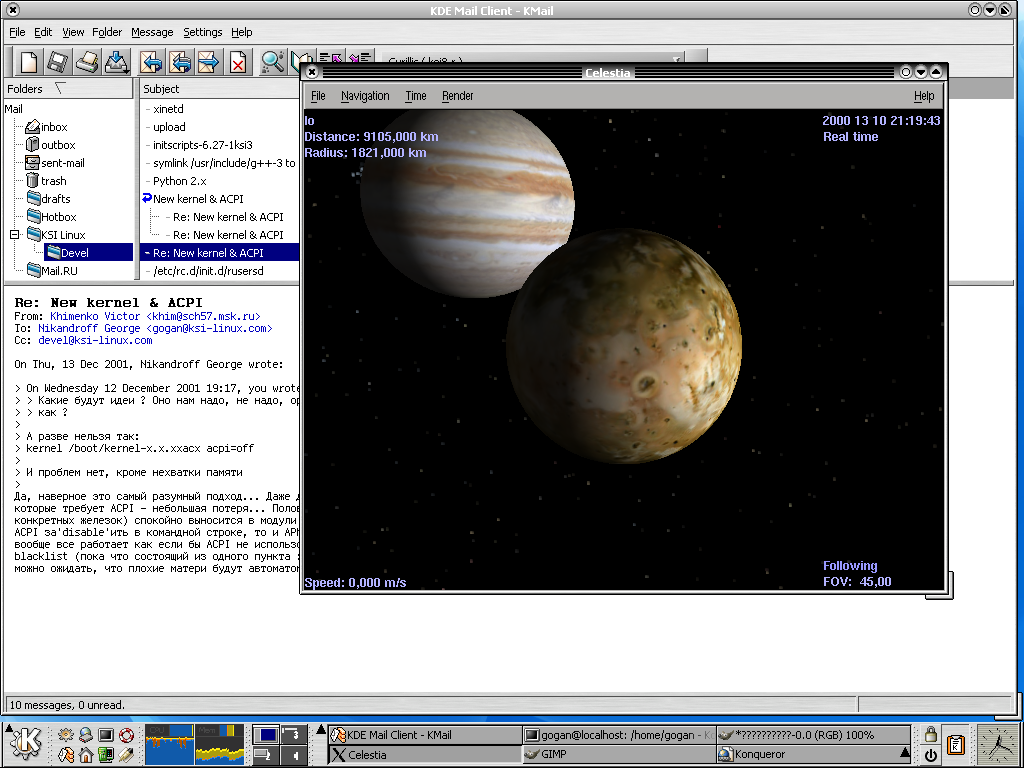
Task: Open KMail Folder menu
Action: click(x=106, y=32)
